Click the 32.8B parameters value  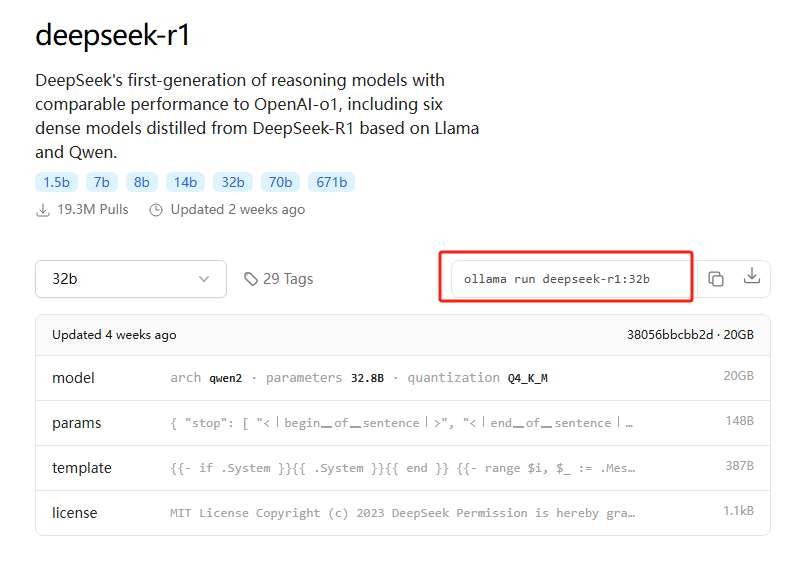pos(367,378)
